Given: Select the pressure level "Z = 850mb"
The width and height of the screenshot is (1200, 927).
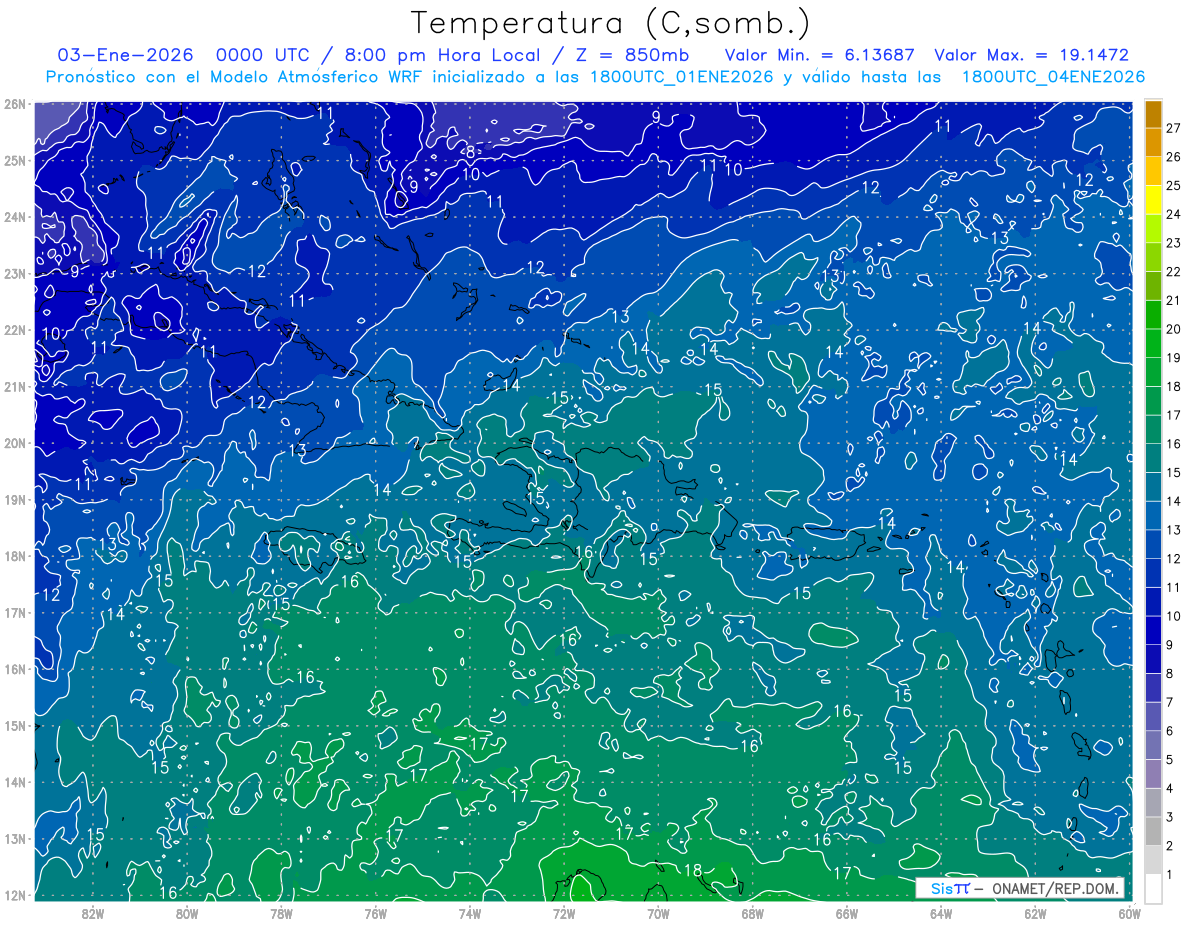Looking at the screenshot, I should 630,55.
